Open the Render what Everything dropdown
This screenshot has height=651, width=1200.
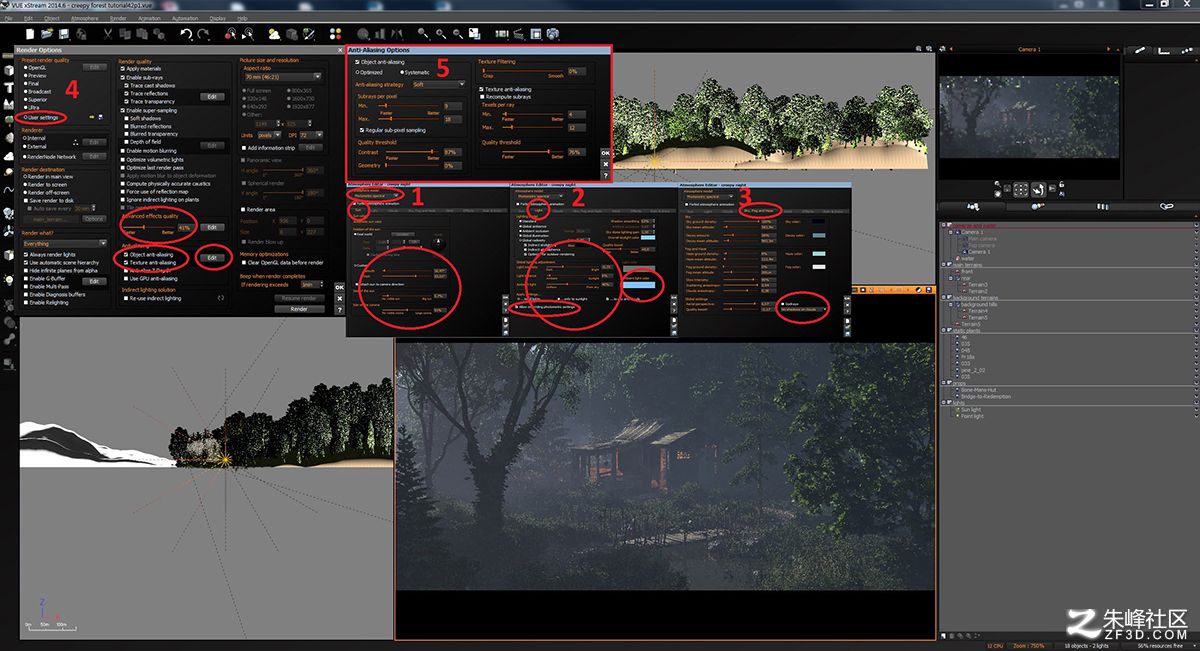(64, 243)
